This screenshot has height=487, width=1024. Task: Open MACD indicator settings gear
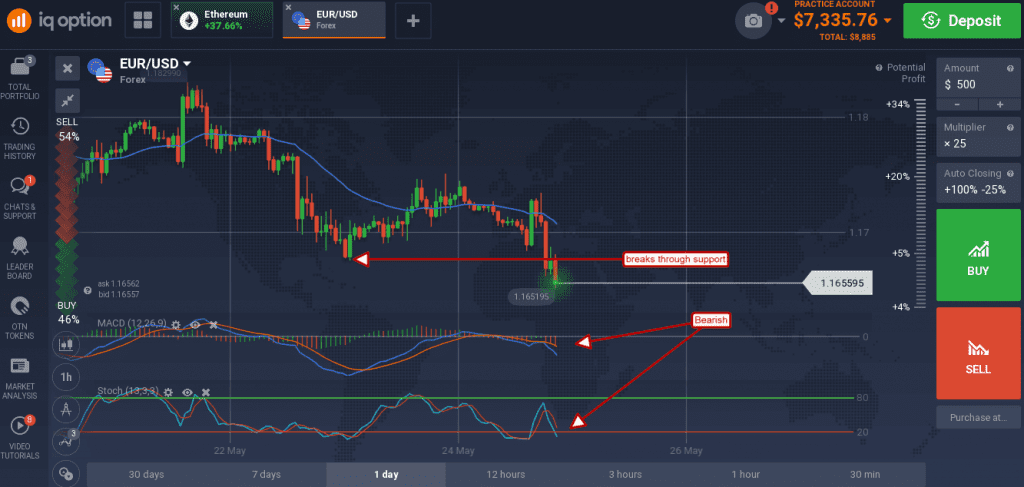[x=176, y=324]
